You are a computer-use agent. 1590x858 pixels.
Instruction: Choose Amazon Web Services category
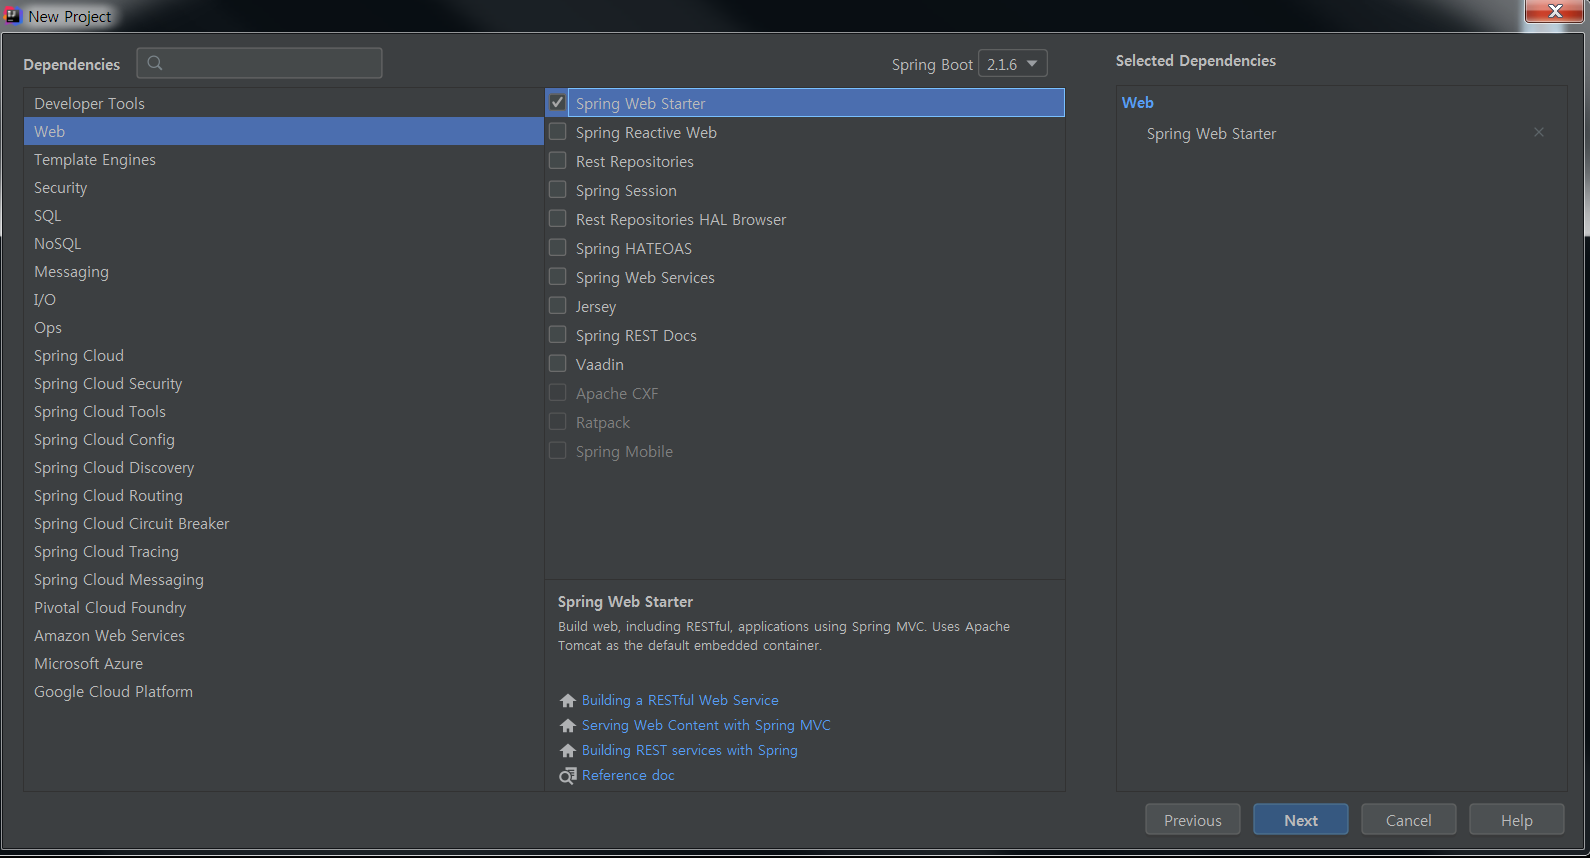(284, 635)
